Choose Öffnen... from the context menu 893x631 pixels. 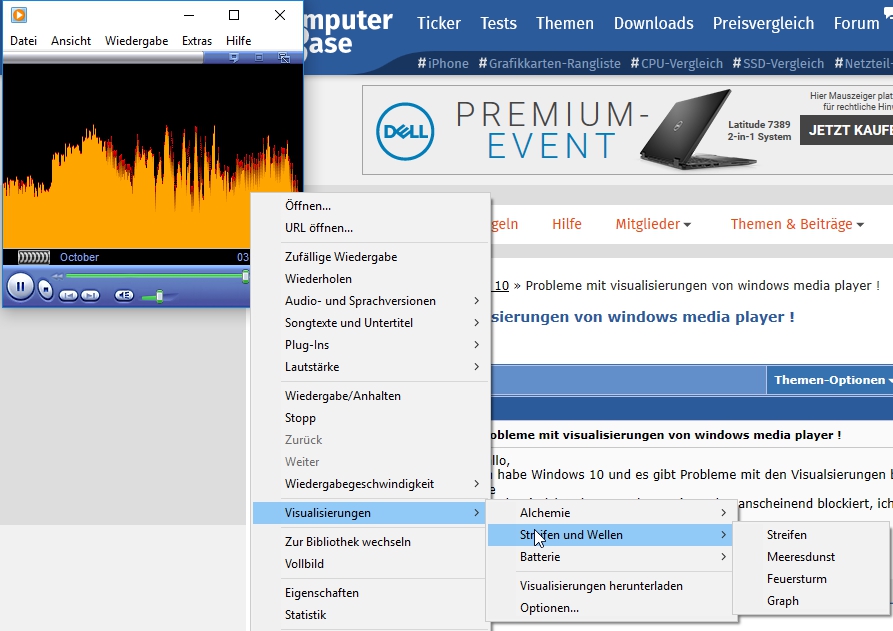click(371, 206)
